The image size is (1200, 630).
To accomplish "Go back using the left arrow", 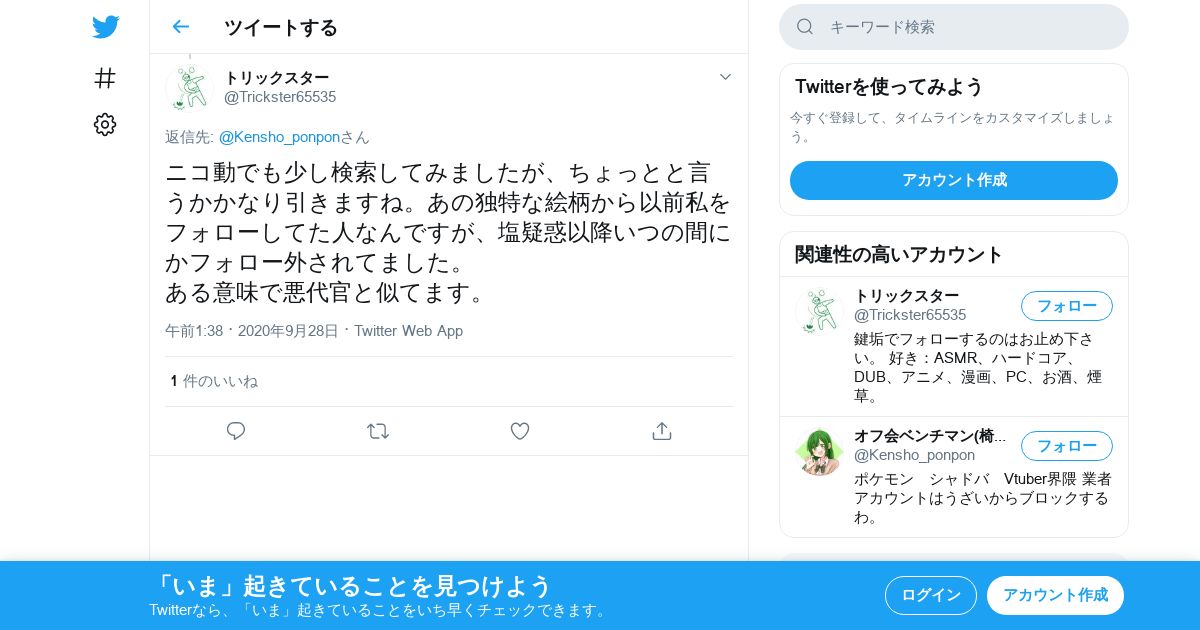I will tap(180, 27).
